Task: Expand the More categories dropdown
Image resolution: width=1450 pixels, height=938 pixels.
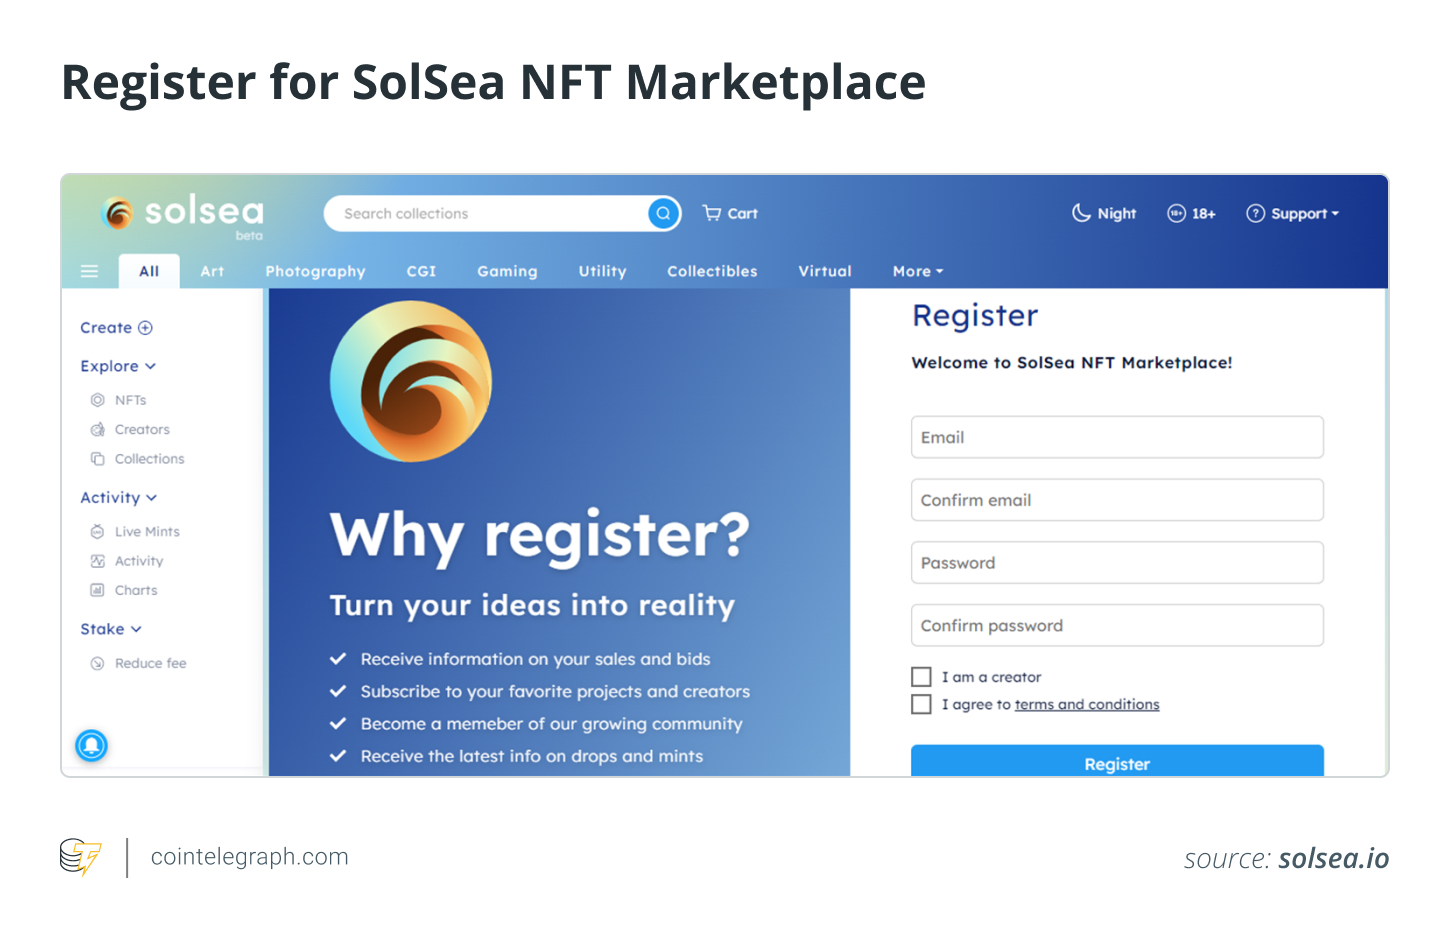Action: click(917, 271)
